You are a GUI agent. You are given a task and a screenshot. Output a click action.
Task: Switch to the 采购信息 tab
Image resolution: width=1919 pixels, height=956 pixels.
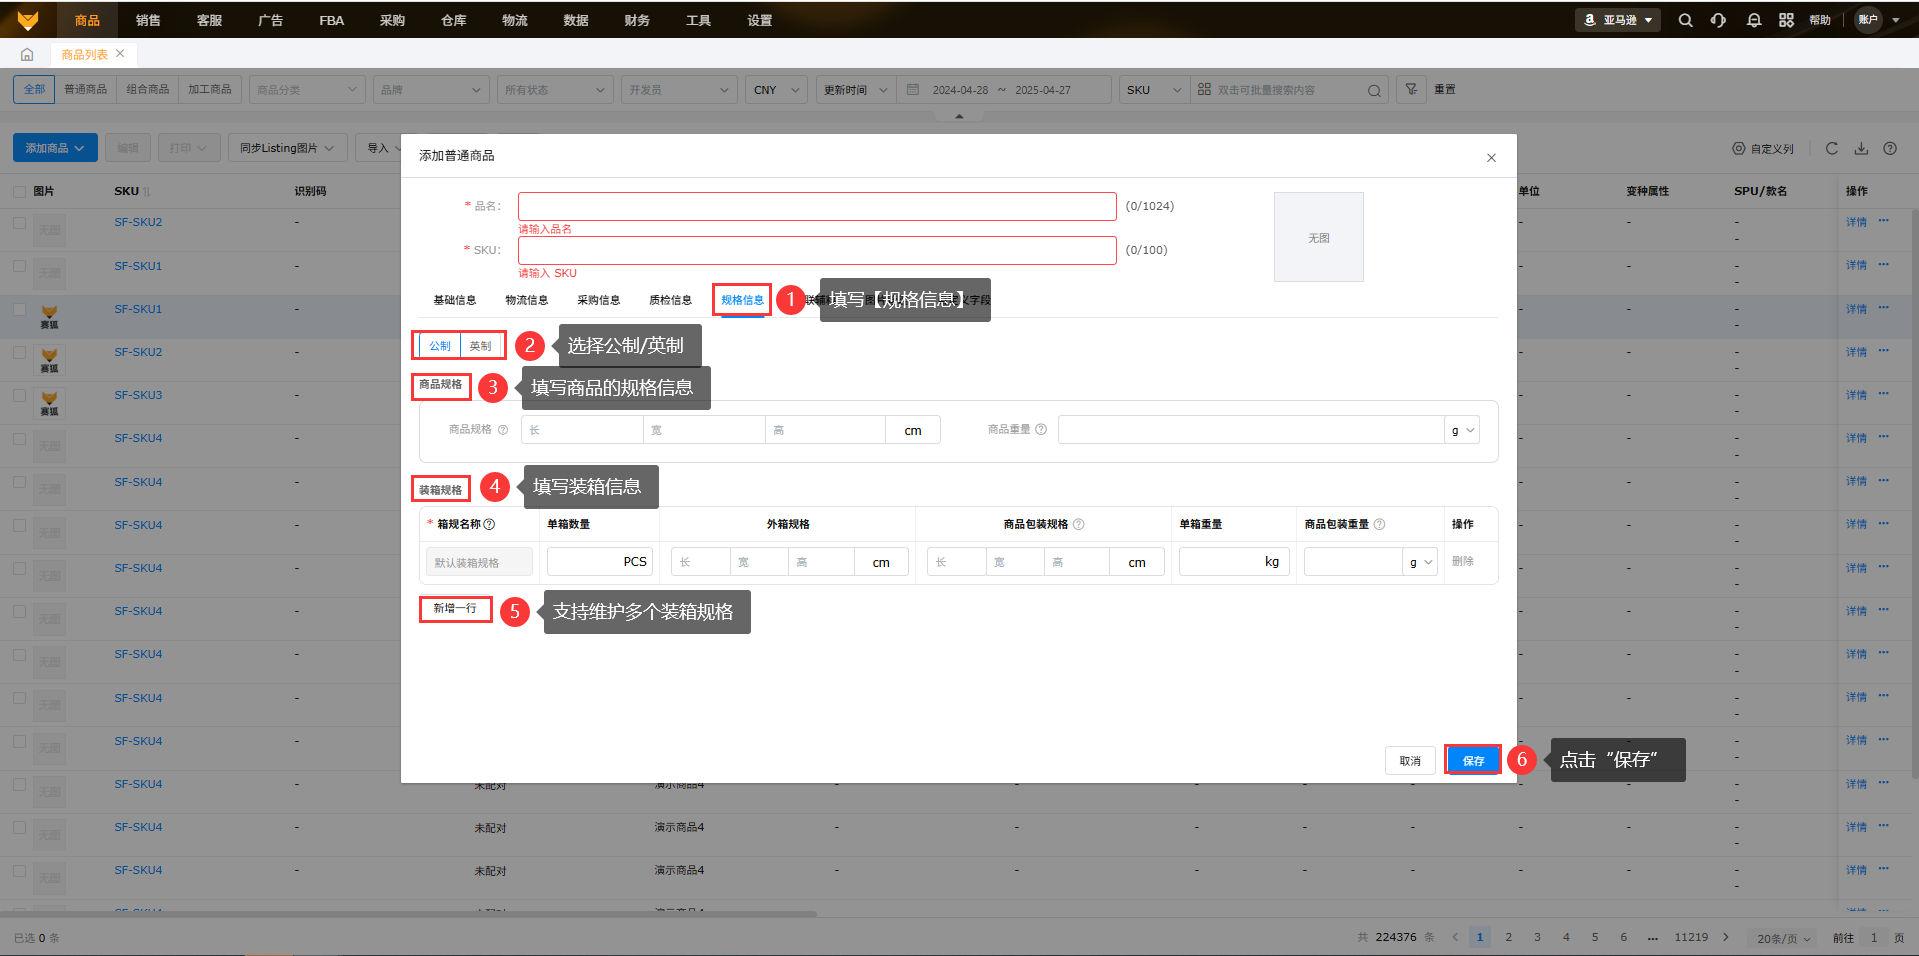(598, 300)
